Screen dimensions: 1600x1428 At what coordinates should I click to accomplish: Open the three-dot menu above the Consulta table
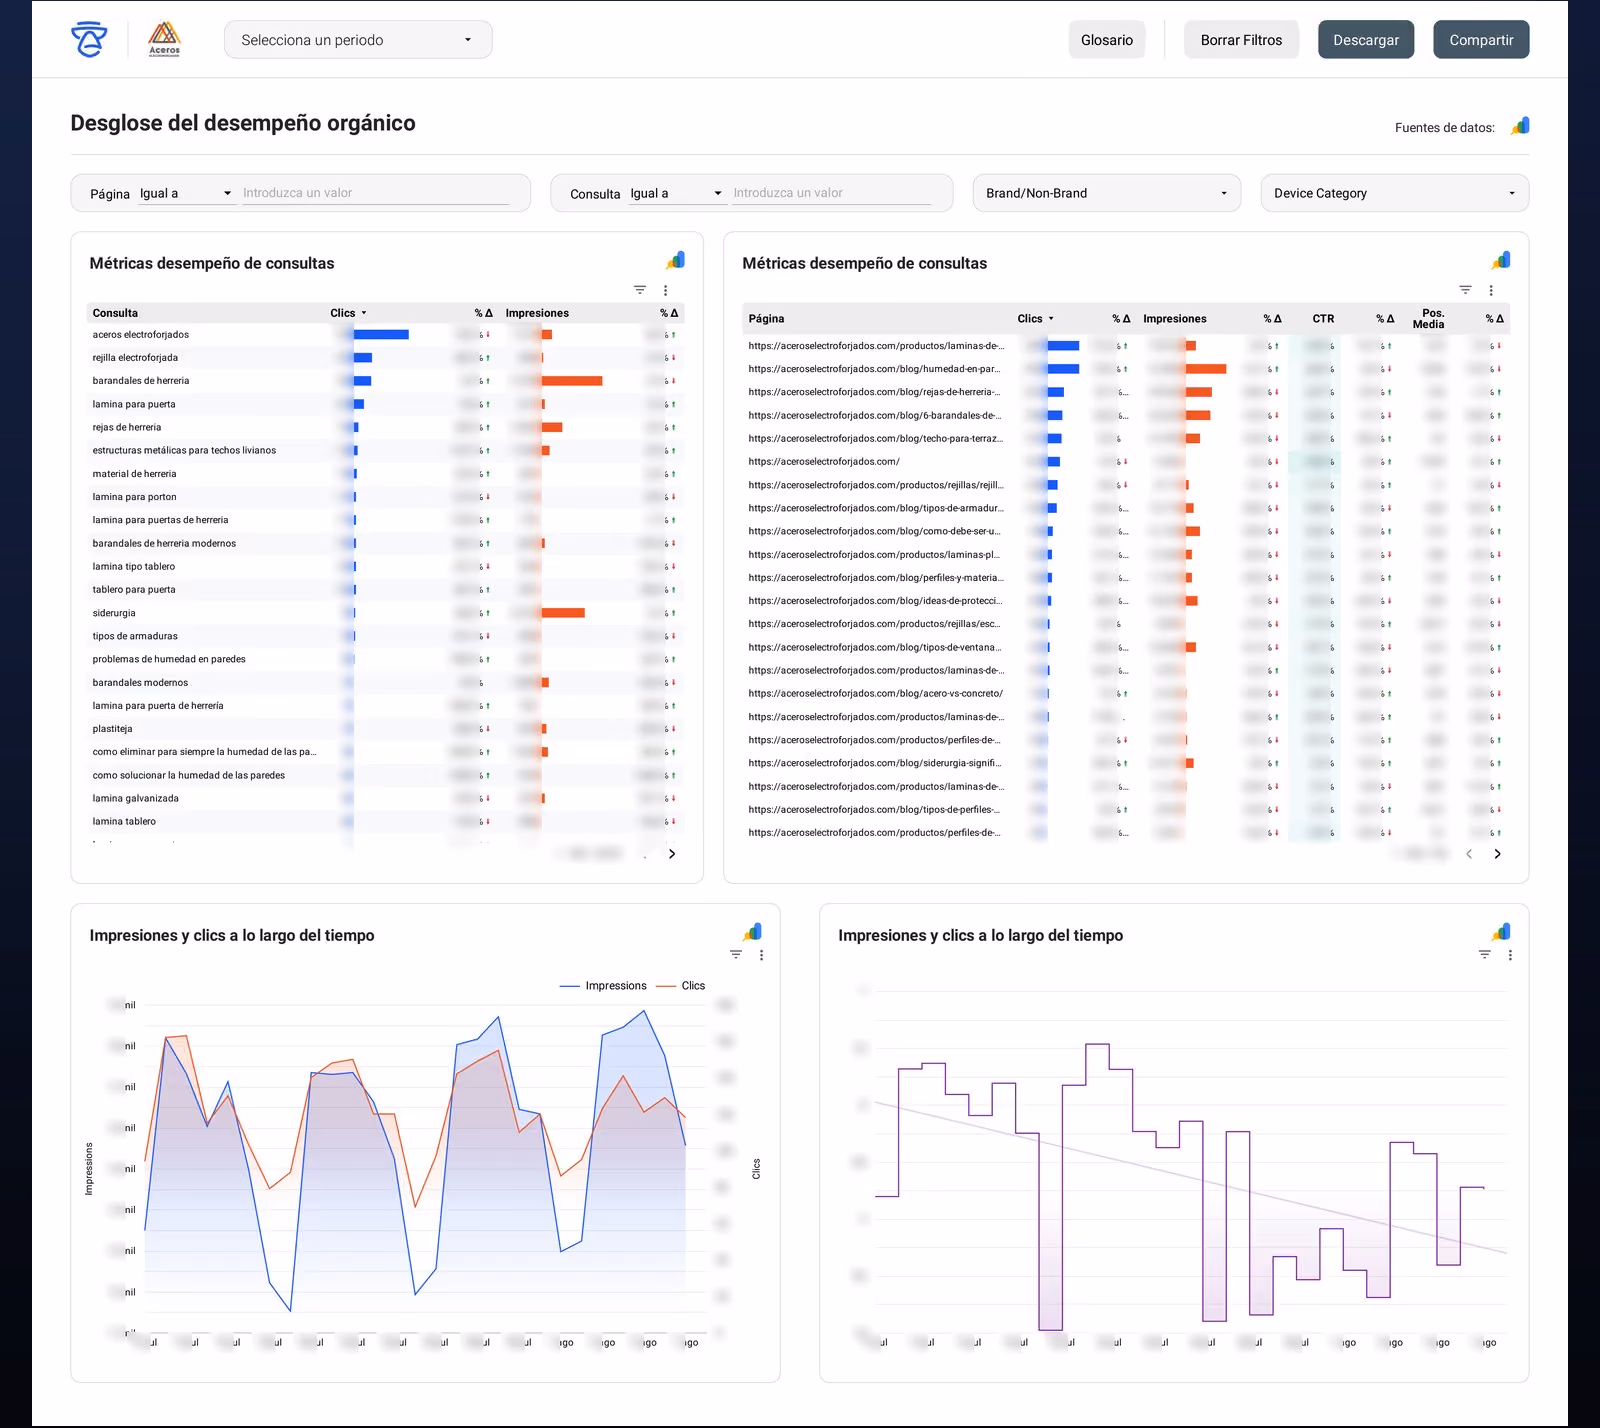pyautogui.click(x=665, y=290)
